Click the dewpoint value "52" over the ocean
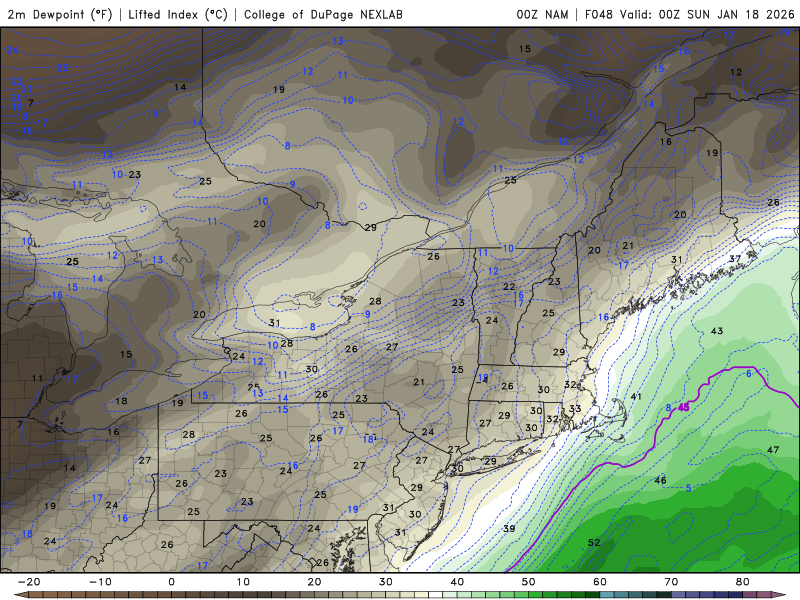Viewport: 800px width, 600px height. pos(594,542)
